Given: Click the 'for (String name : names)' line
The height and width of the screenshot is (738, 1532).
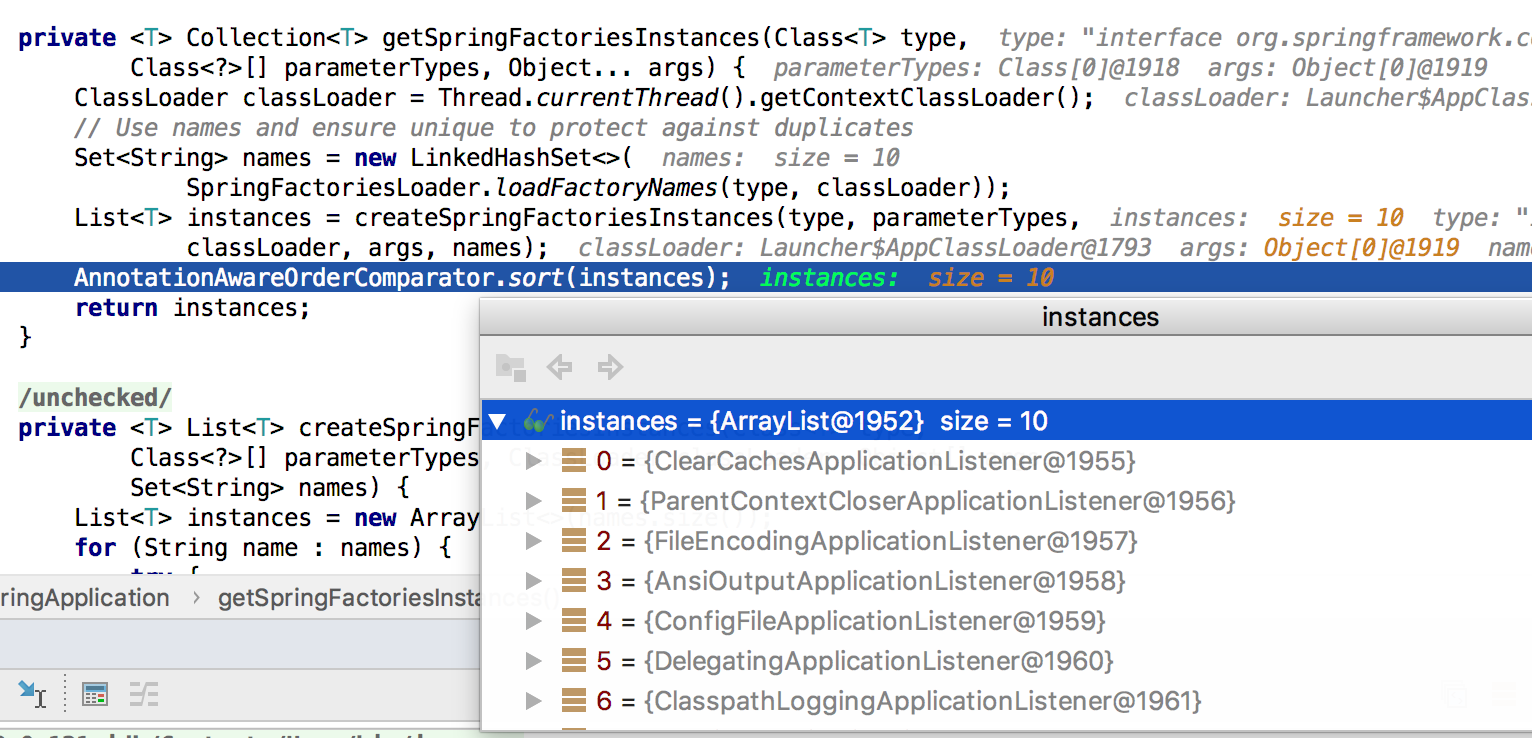Looking at the screenshot, I should (x=263, y=548).
